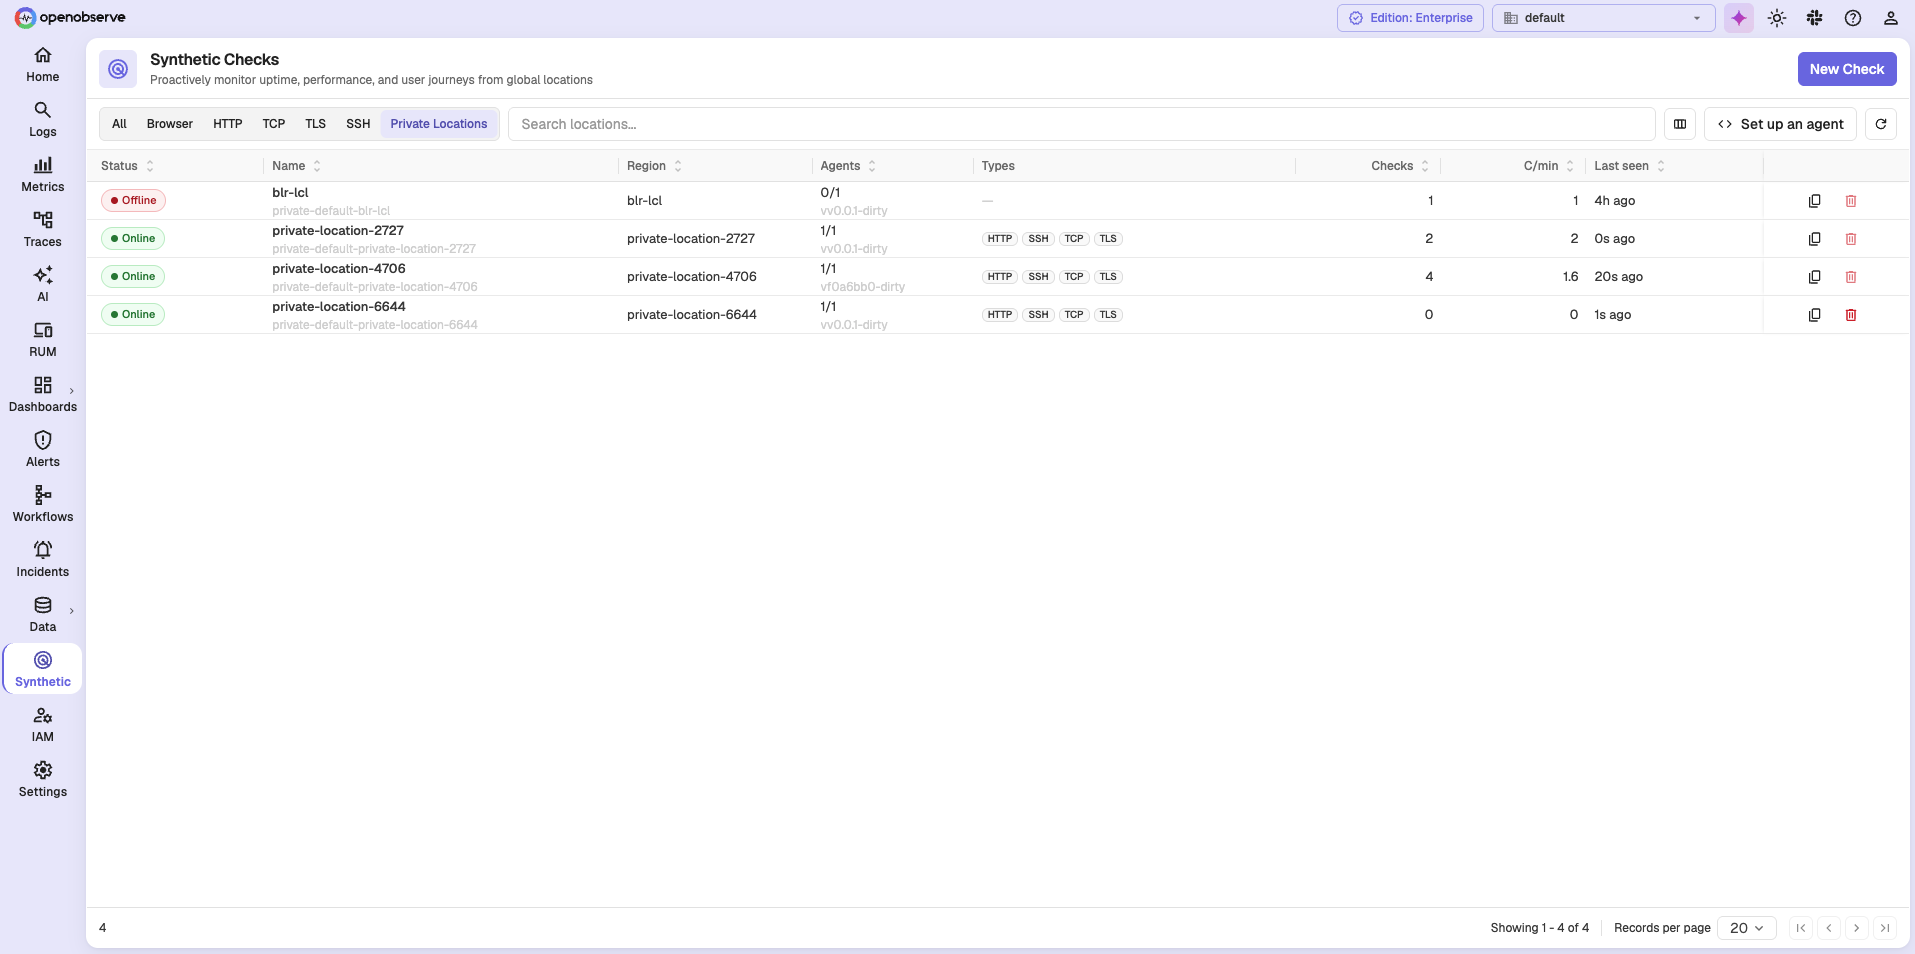Open Records per page dropdown
This screenshot has width=1915, height=954.
point(1747,928)
